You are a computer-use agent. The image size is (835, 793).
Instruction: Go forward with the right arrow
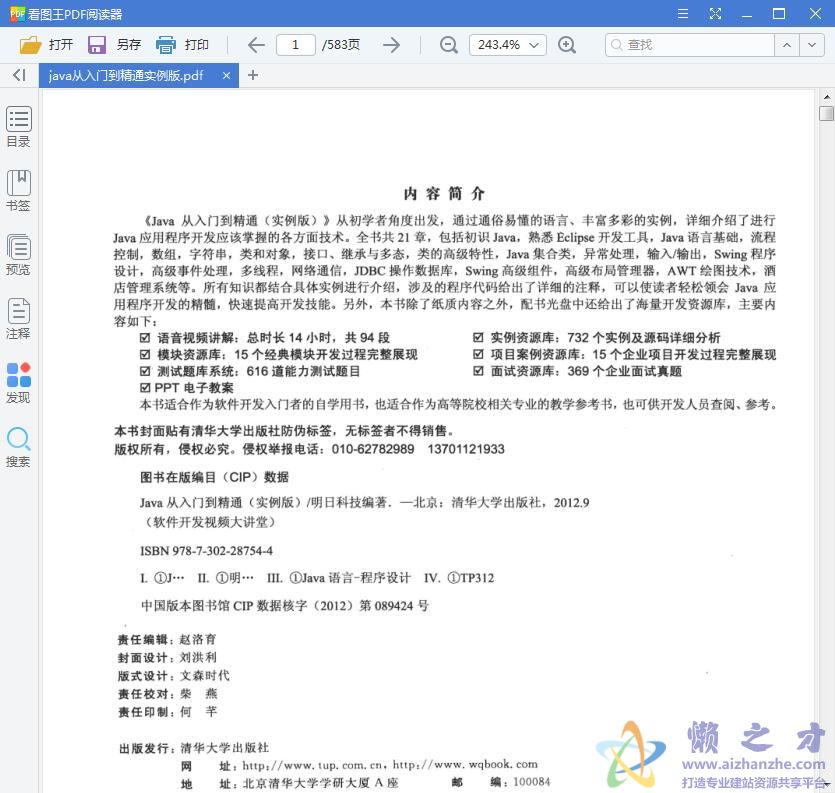391,44
